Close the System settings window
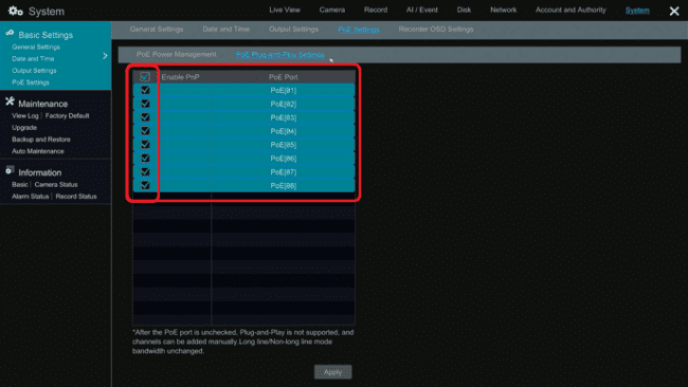This screenshot has height=387, width=688. click(674, 11)
